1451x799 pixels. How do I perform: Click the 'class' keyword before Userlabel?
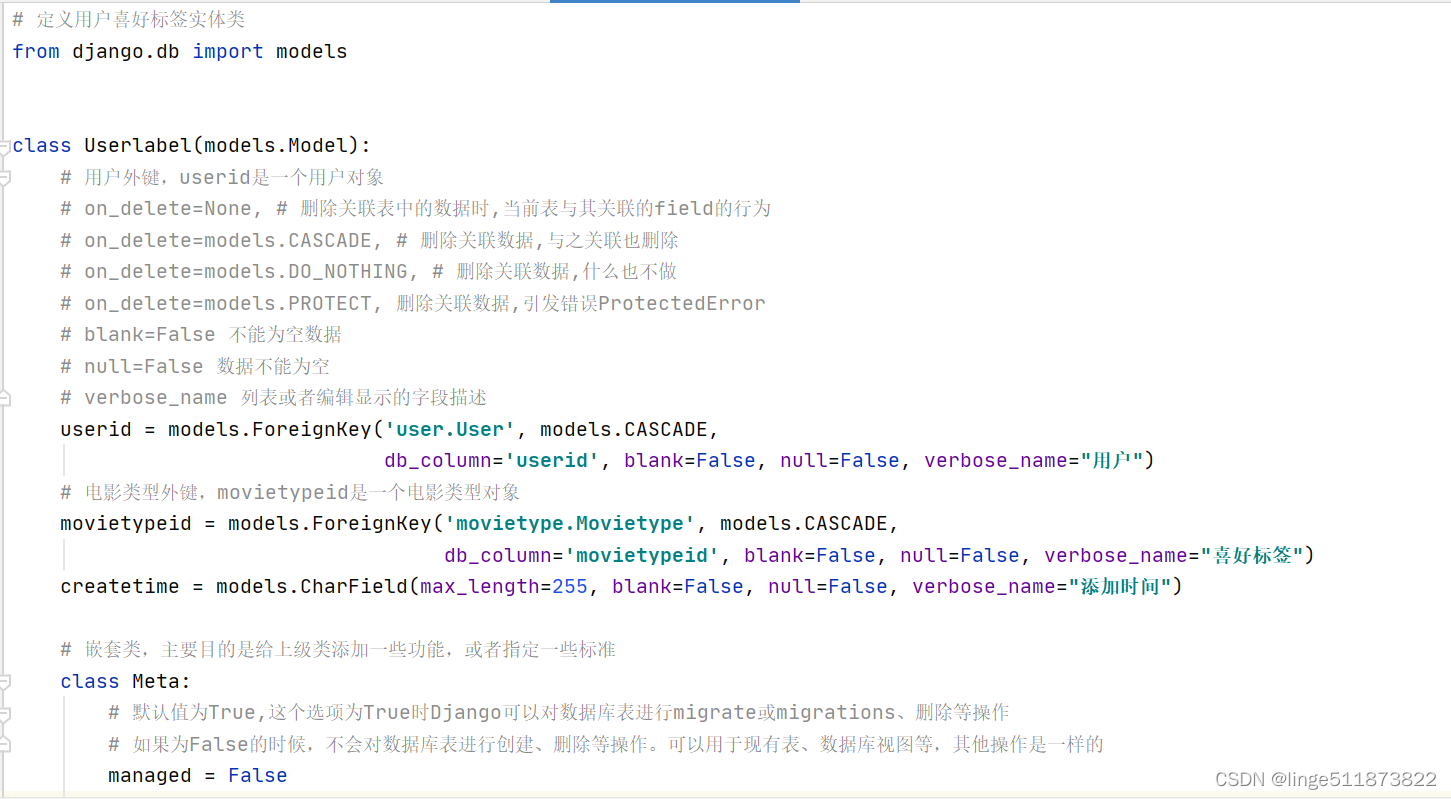(42, 146)
